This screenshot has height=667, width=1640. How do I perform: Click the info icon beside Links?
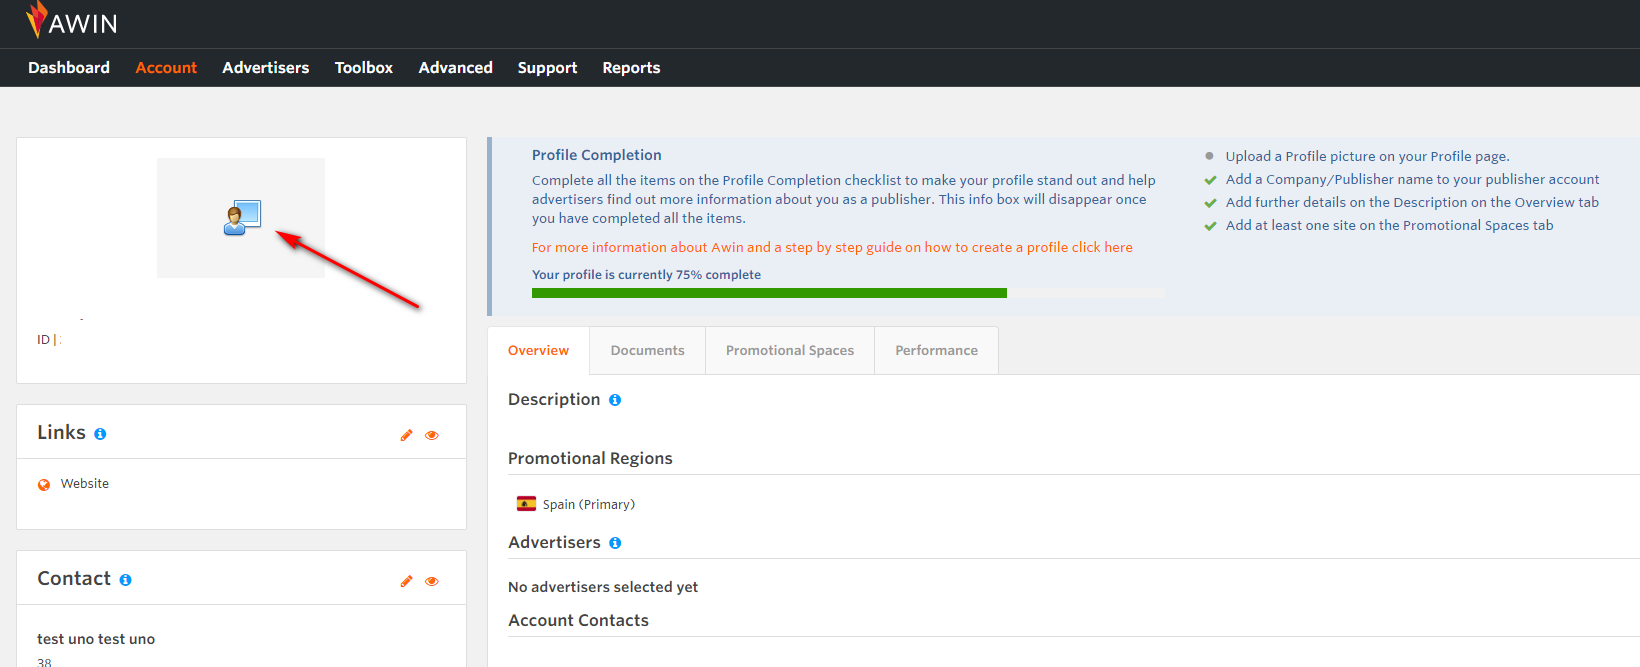tap(100, 434)
